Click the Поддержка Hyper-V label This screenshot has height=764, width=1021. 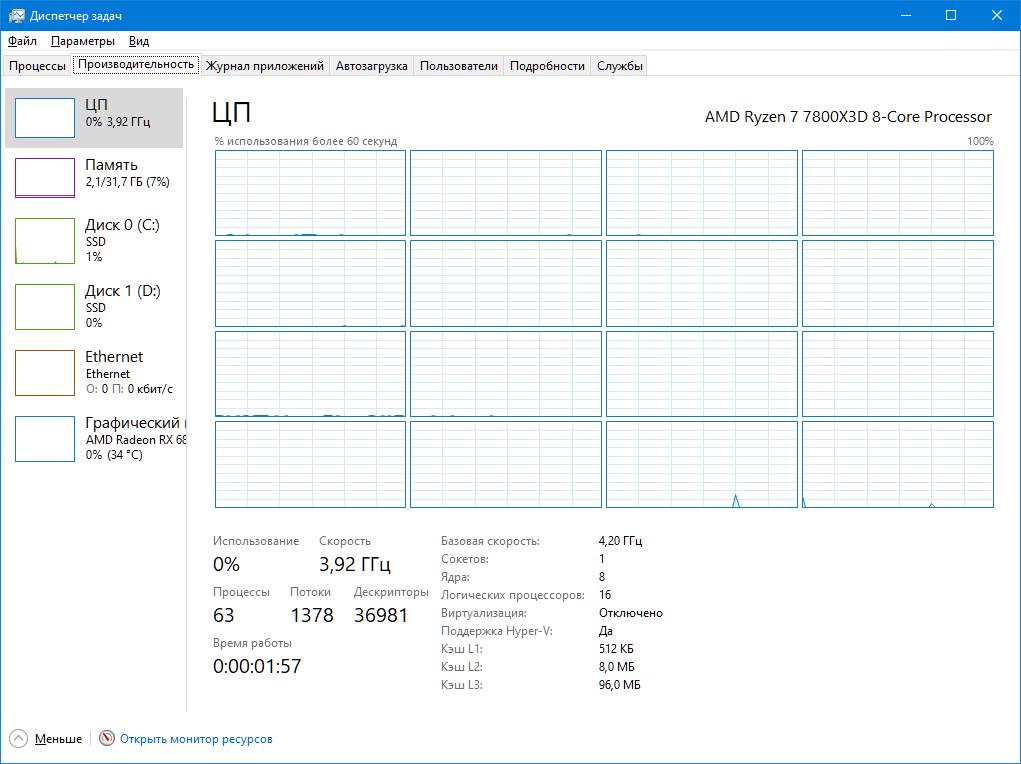pyautogui.click(x=497, y=630)
